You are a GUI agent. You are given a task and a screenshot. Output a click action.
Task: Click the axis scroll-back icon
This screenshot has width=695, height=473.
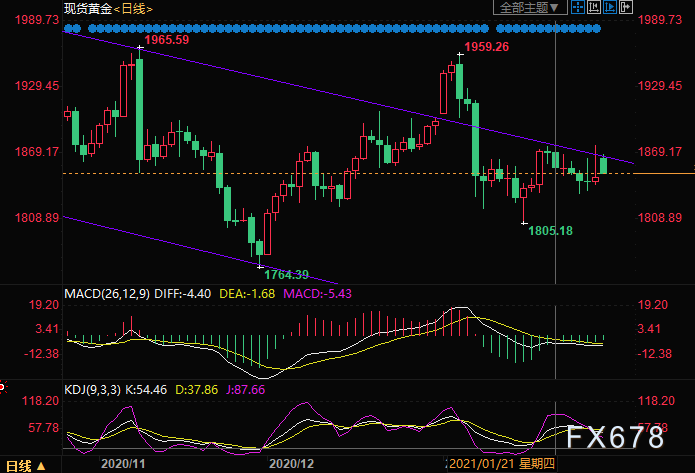tap(594, 7)
